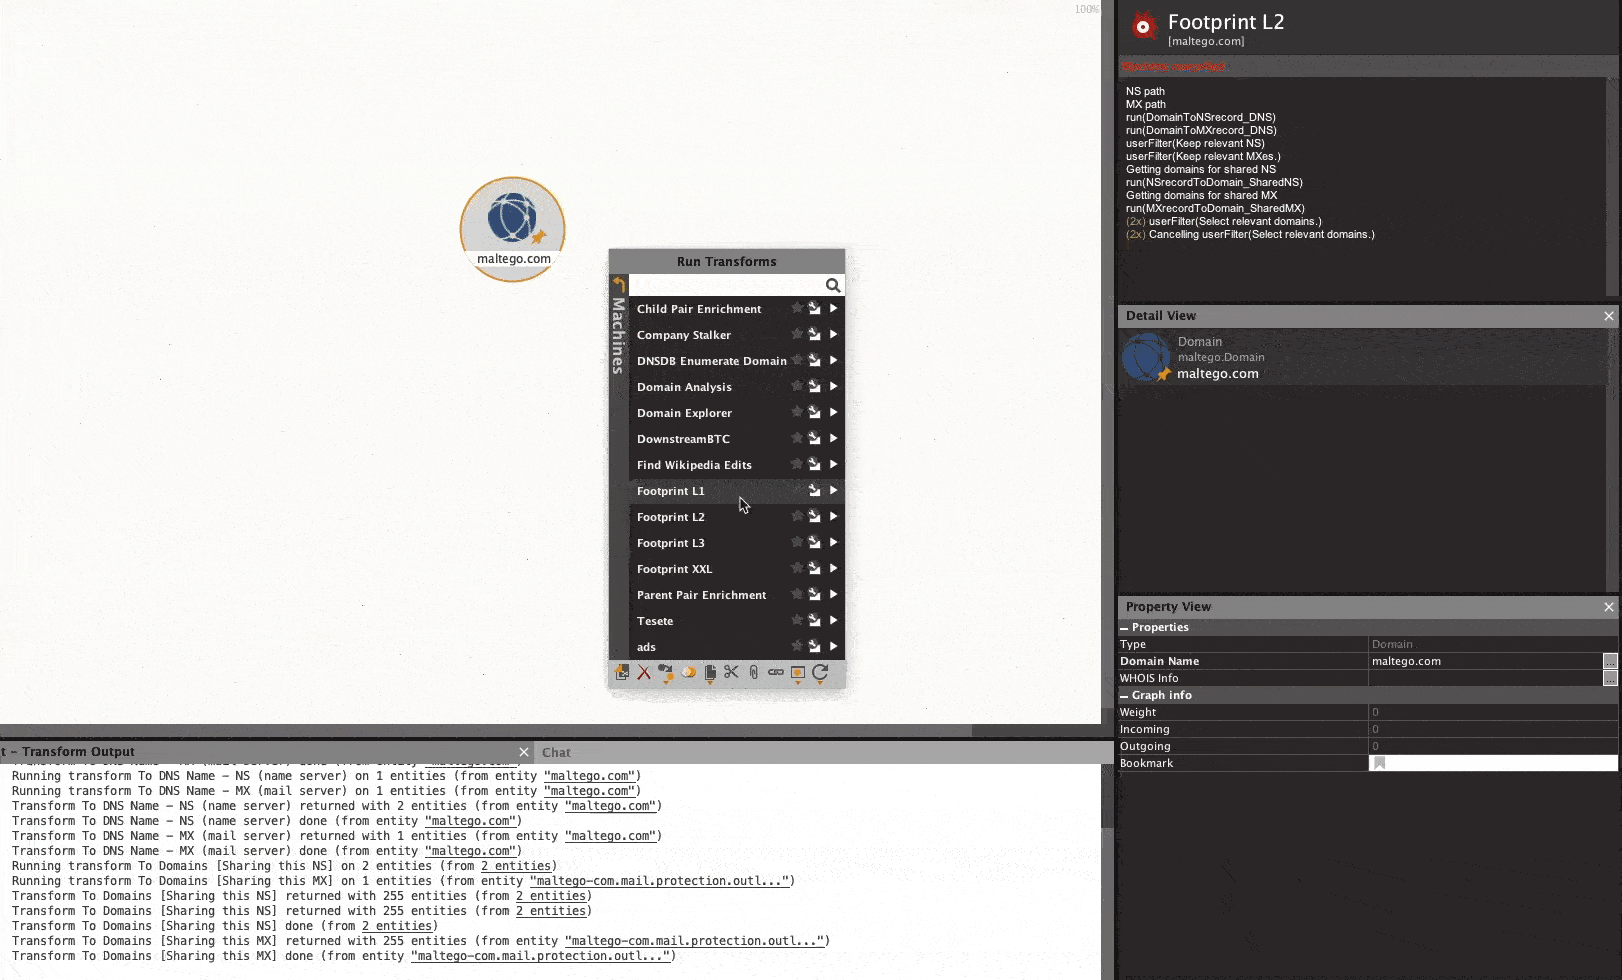This screenshot has height=980, width=1622.
Task: Click the Change Type icon in bottom toolbar
Action: click(x=666, y=673)
